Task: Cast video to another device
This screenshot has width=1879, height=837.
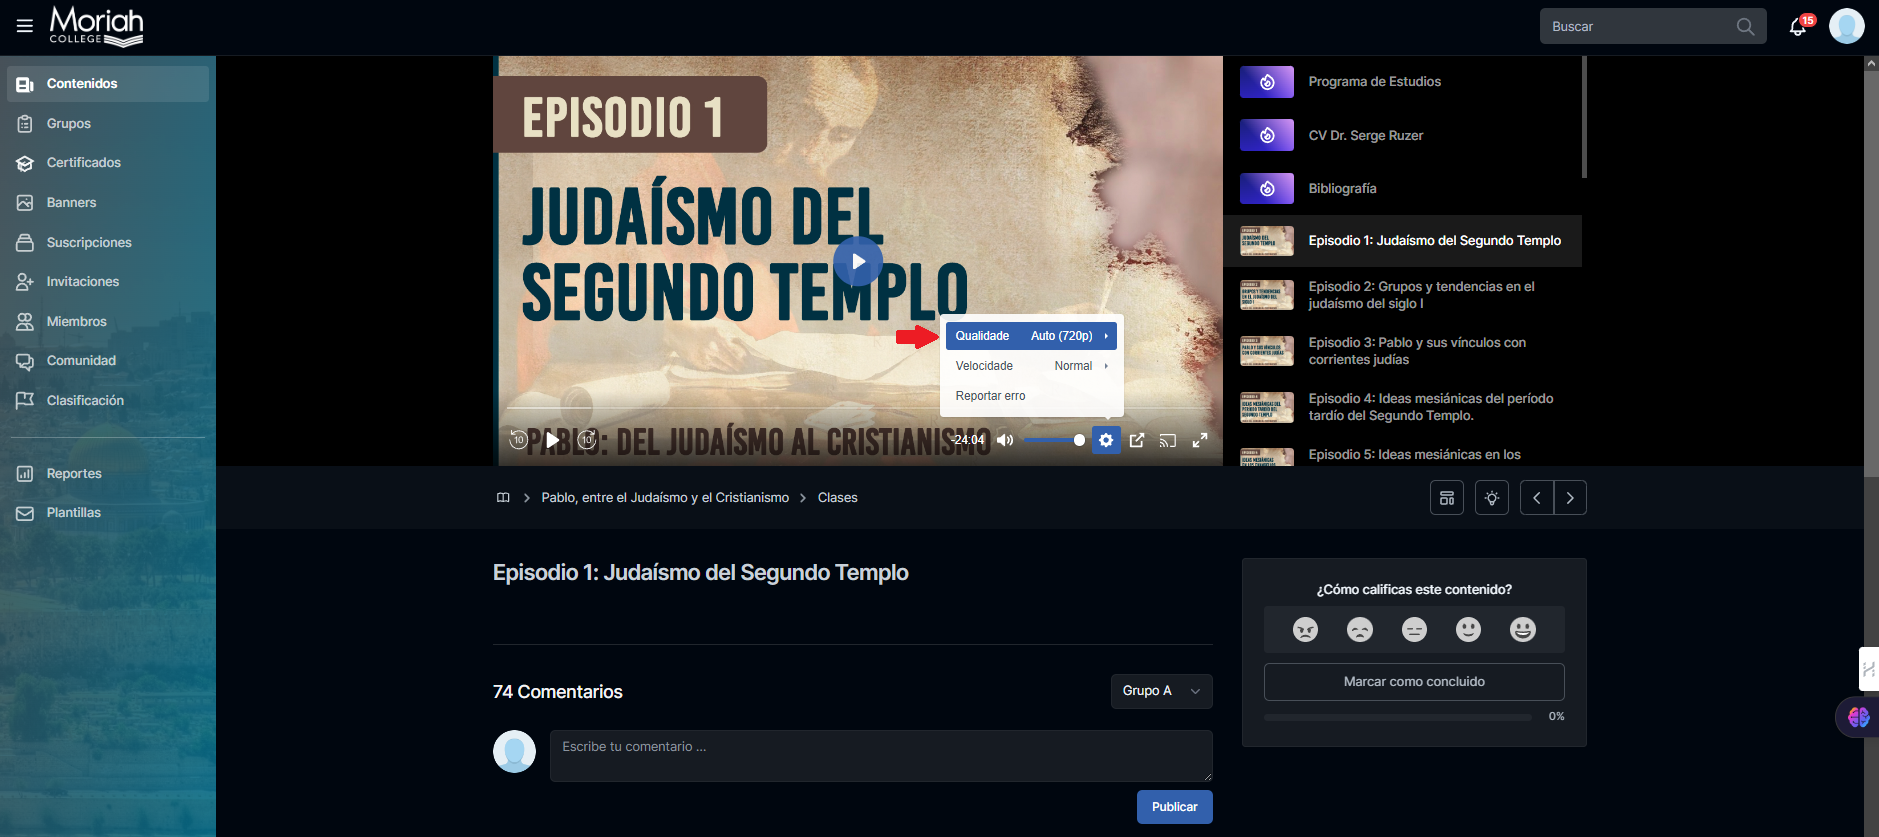Action: coord(1167,440)
